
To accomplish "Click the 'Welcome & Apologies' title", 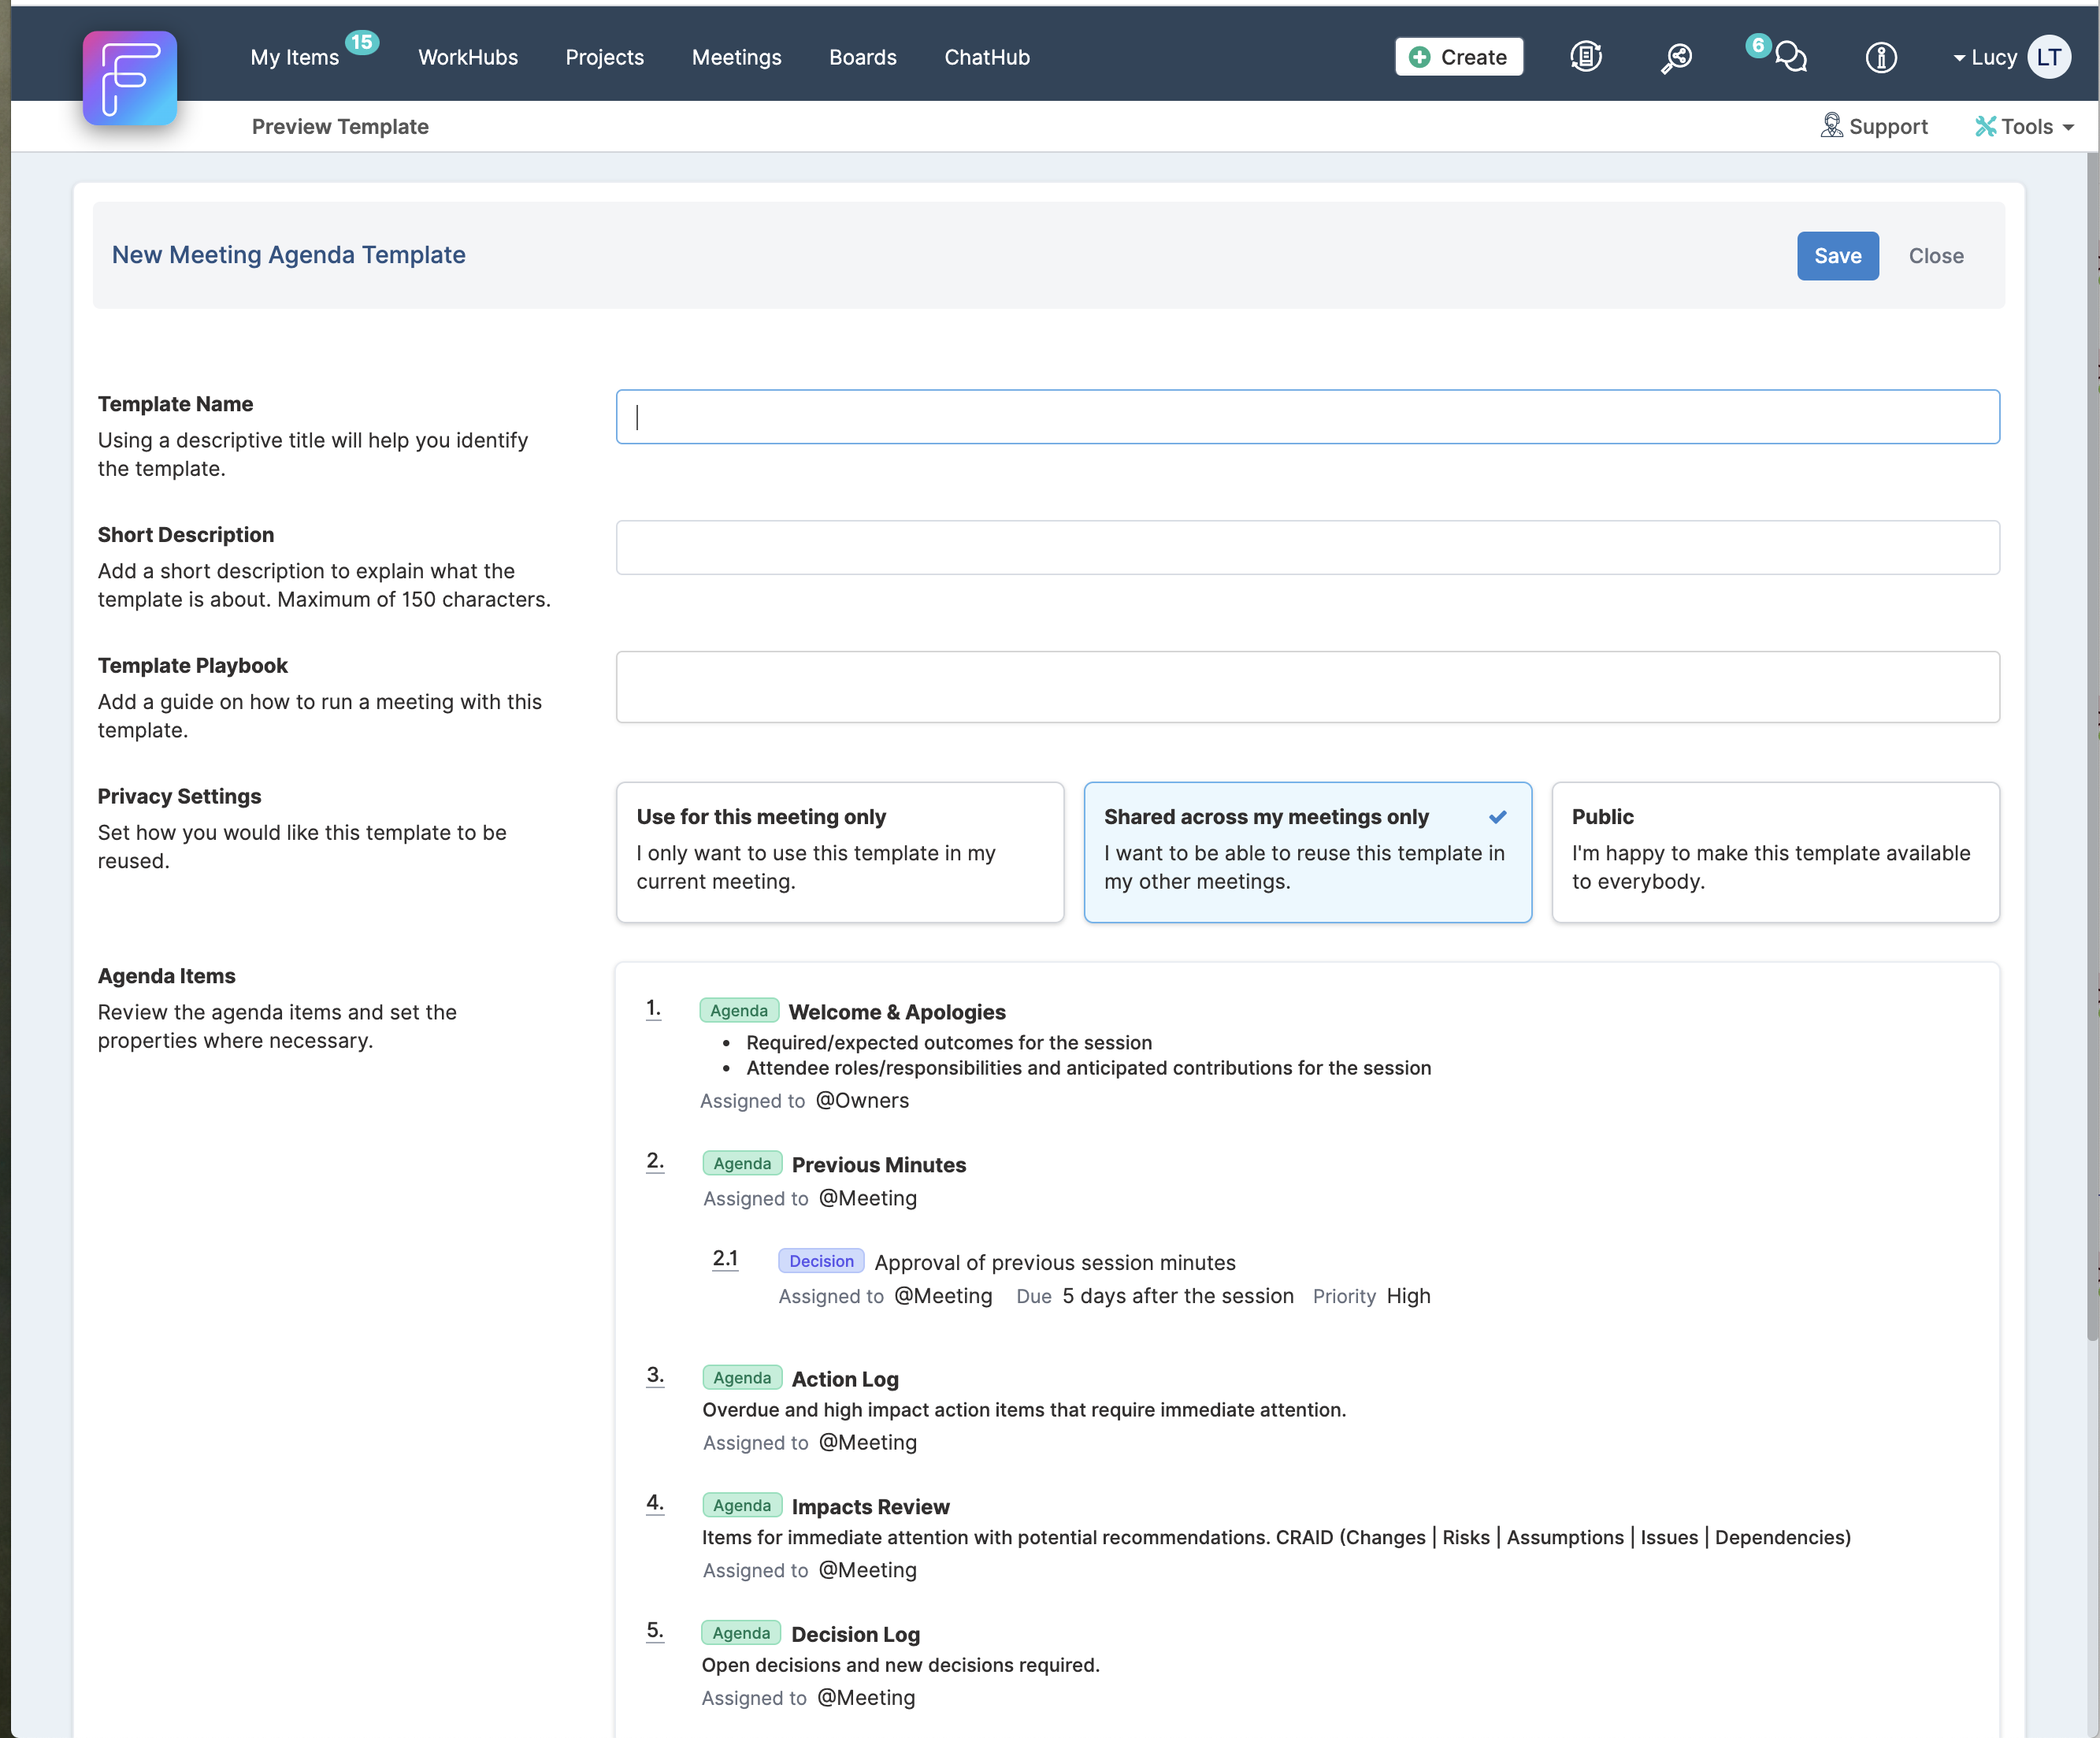I will pos(897,1012).
